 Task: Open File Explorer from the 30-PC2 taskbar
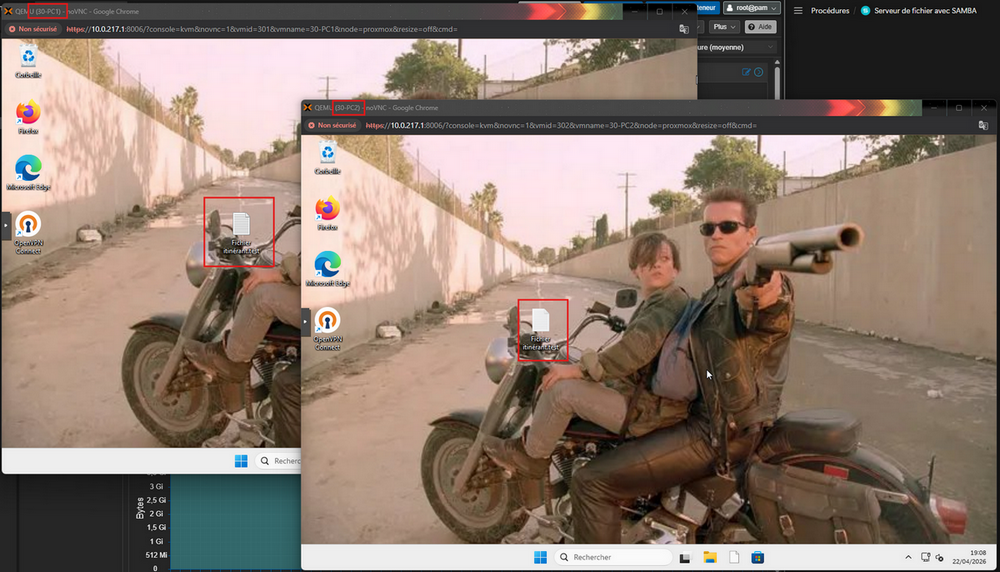tap(710, 557)
